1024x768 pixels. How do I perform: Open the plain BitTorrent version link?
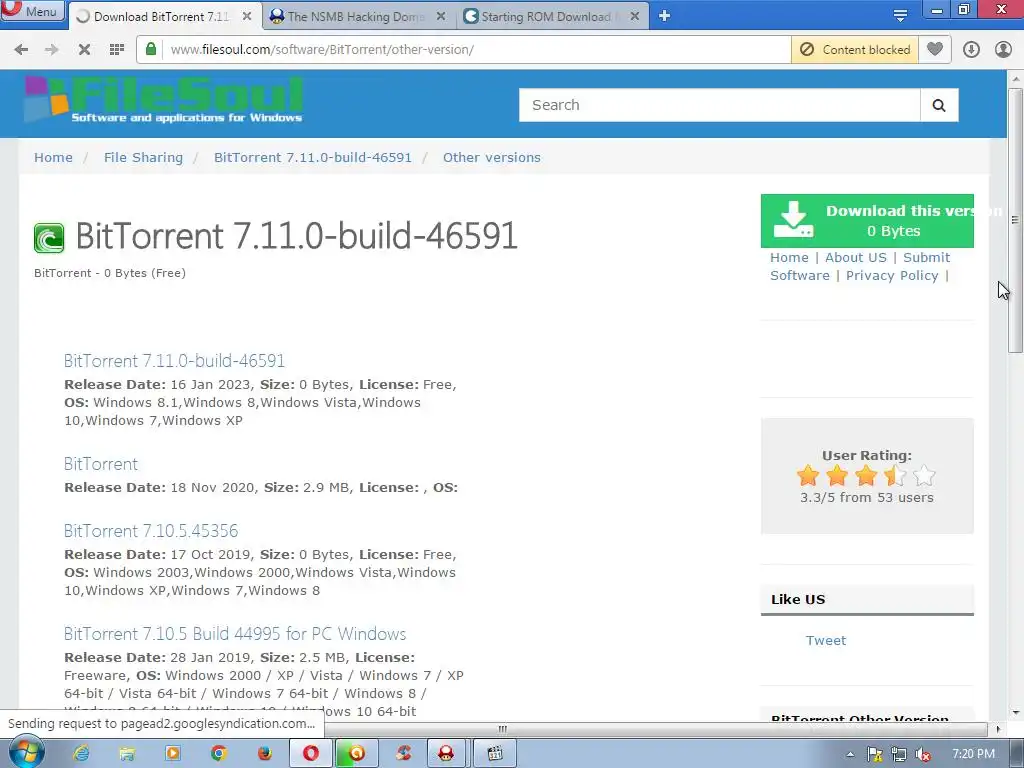[101, 464]
